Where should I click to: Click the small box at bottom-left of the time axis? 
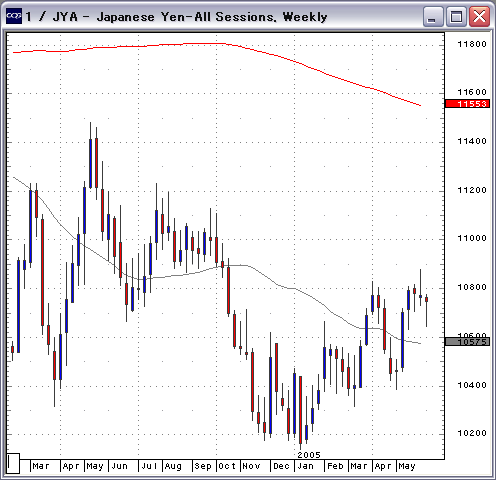(x=13, y=463)
